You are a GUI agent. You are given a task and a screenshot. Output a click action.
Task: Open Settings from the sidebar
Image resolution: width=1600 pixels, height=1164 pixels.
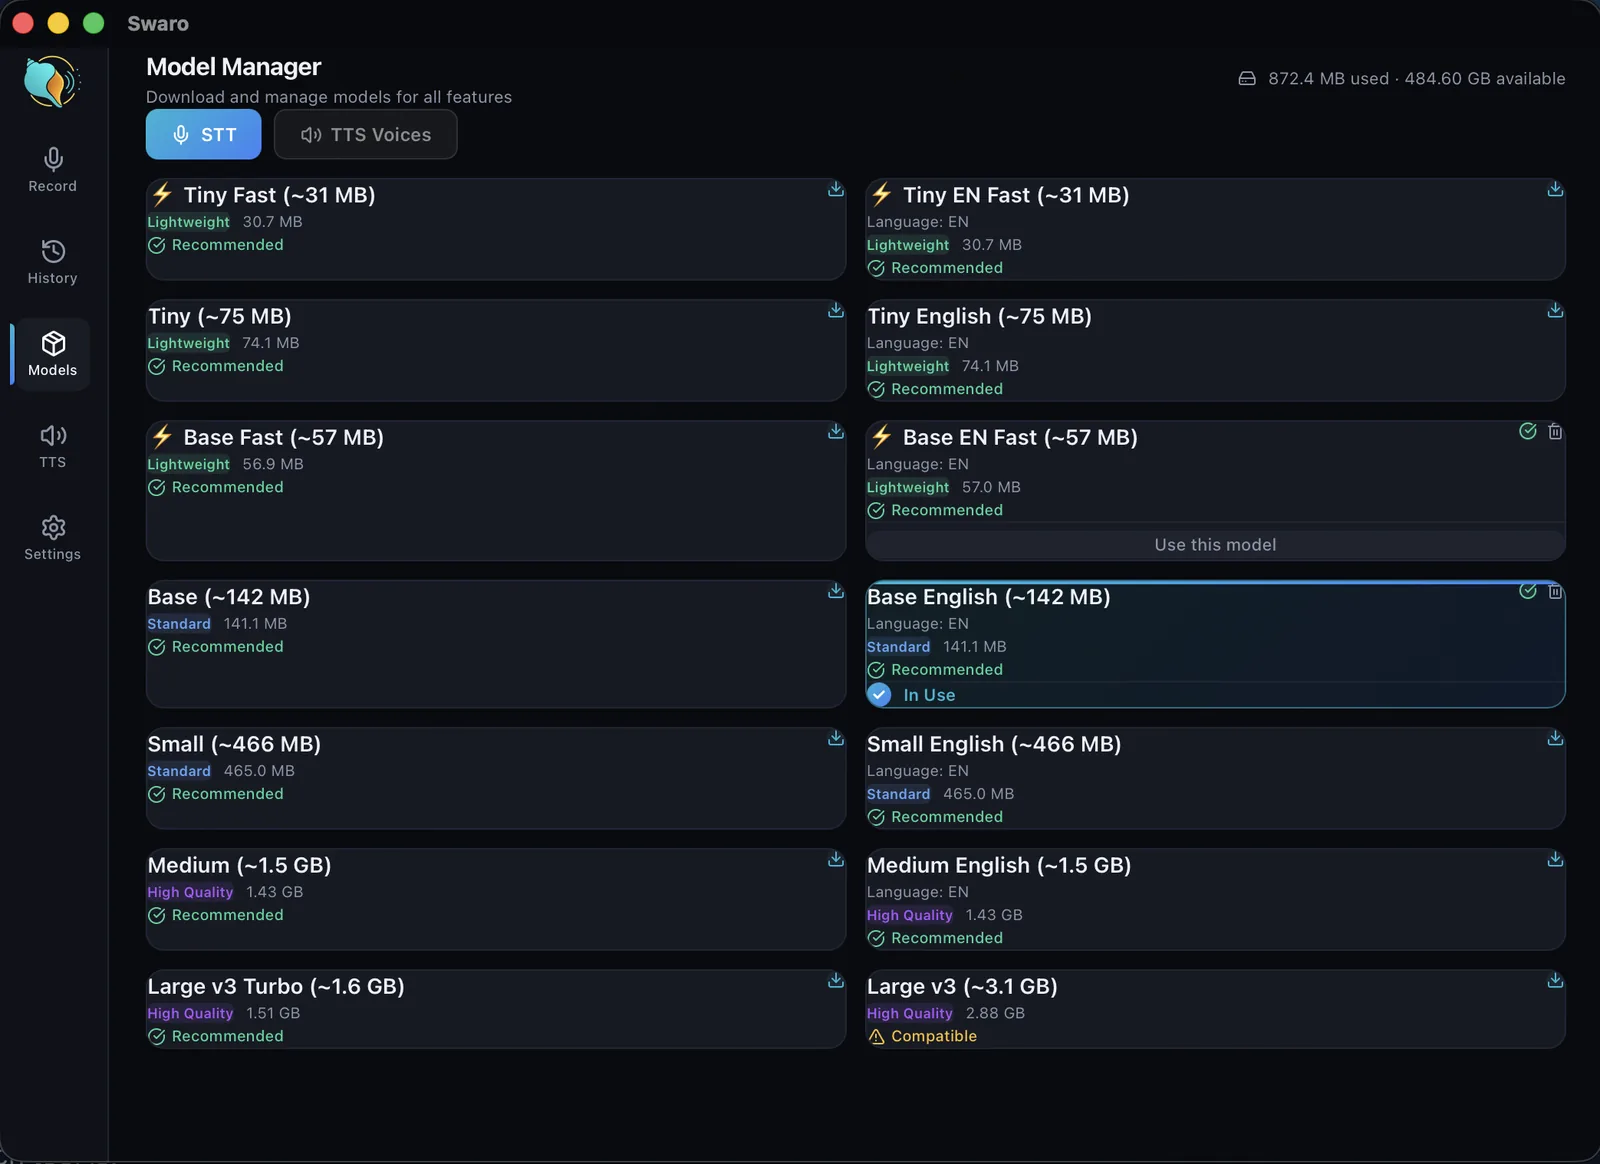coord(53,538)
